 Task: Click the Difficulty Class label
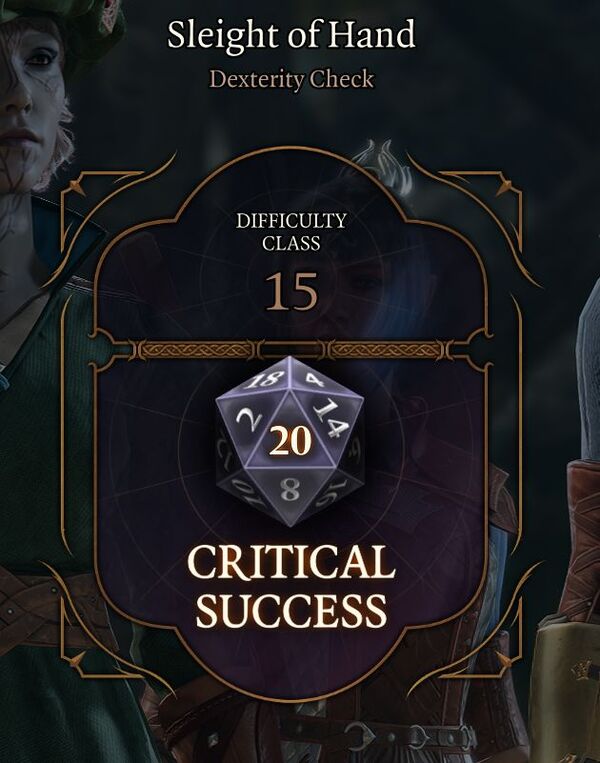pos(291,232)
